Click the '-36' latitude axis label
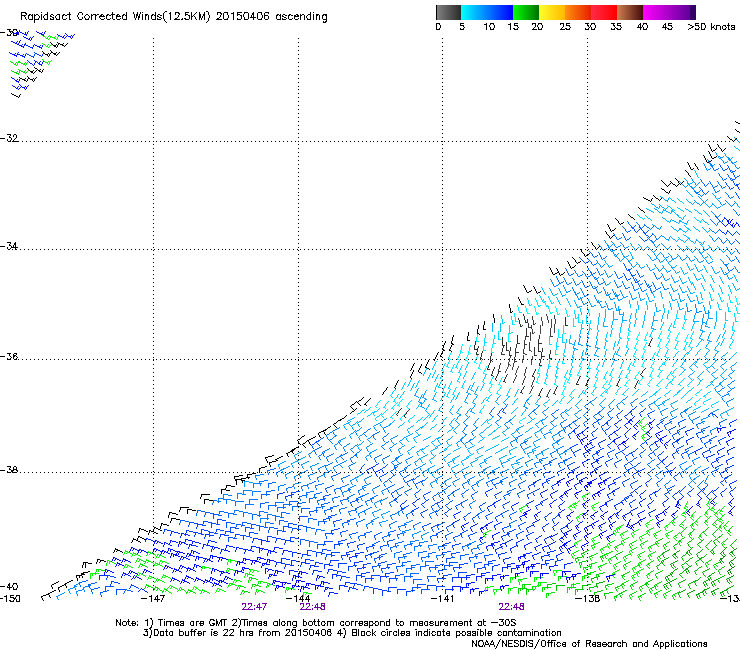The height and width of the screenshot is (650, 740). [x=9, y=356]
